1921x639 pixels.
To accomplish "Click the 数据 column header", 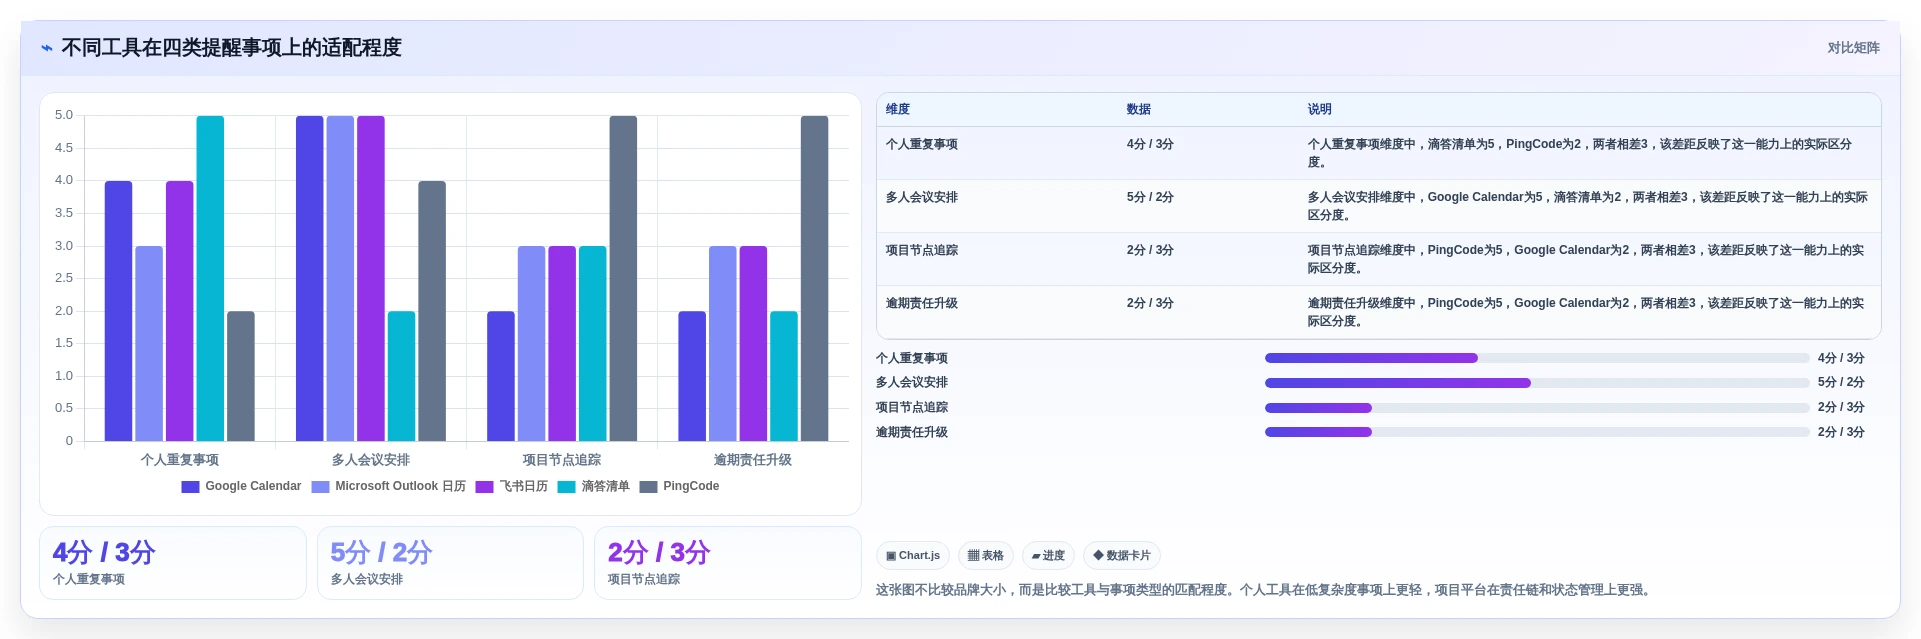I will [1139, 110].
